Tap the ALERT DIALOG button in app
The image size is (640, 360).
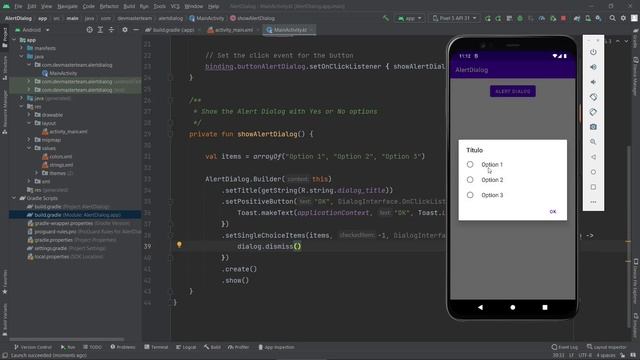click(x=513, y=91)
